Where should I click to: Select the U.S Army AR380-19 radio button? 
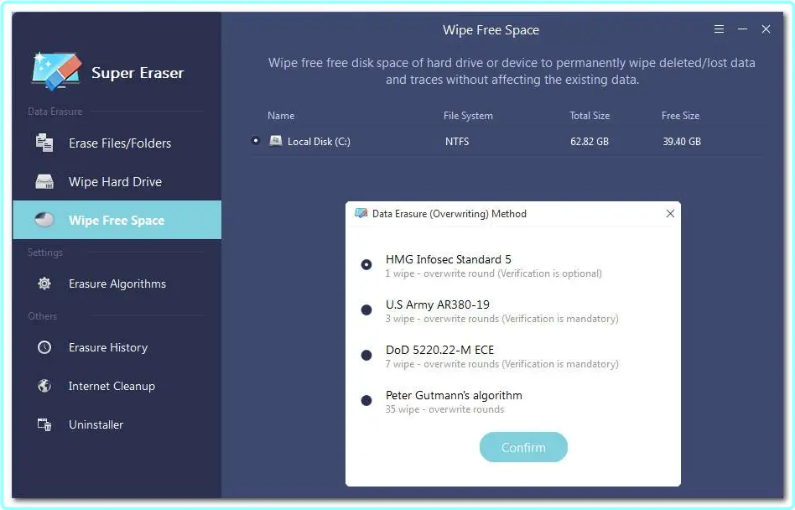click(x=366, y=310)
